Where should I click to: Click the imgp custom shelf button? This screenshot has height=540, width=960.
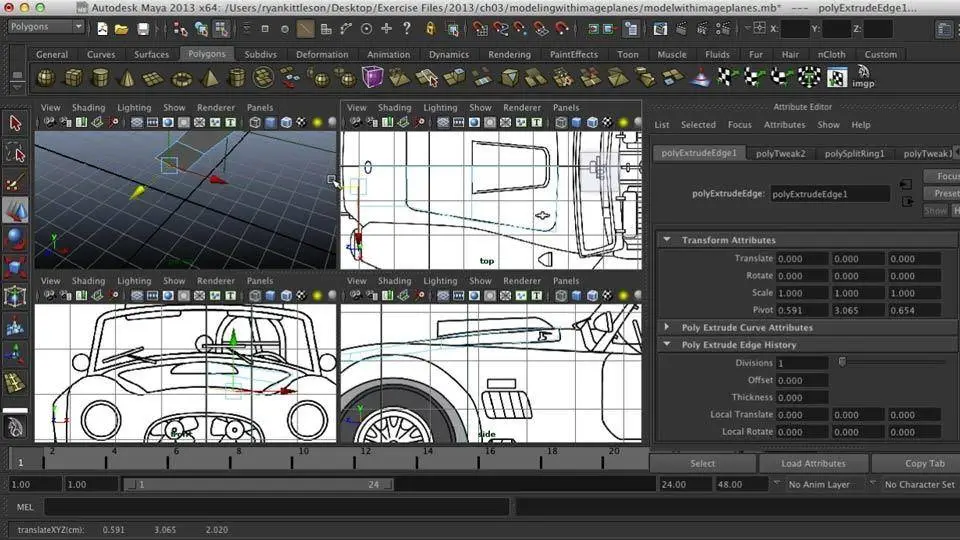point(864,77)
